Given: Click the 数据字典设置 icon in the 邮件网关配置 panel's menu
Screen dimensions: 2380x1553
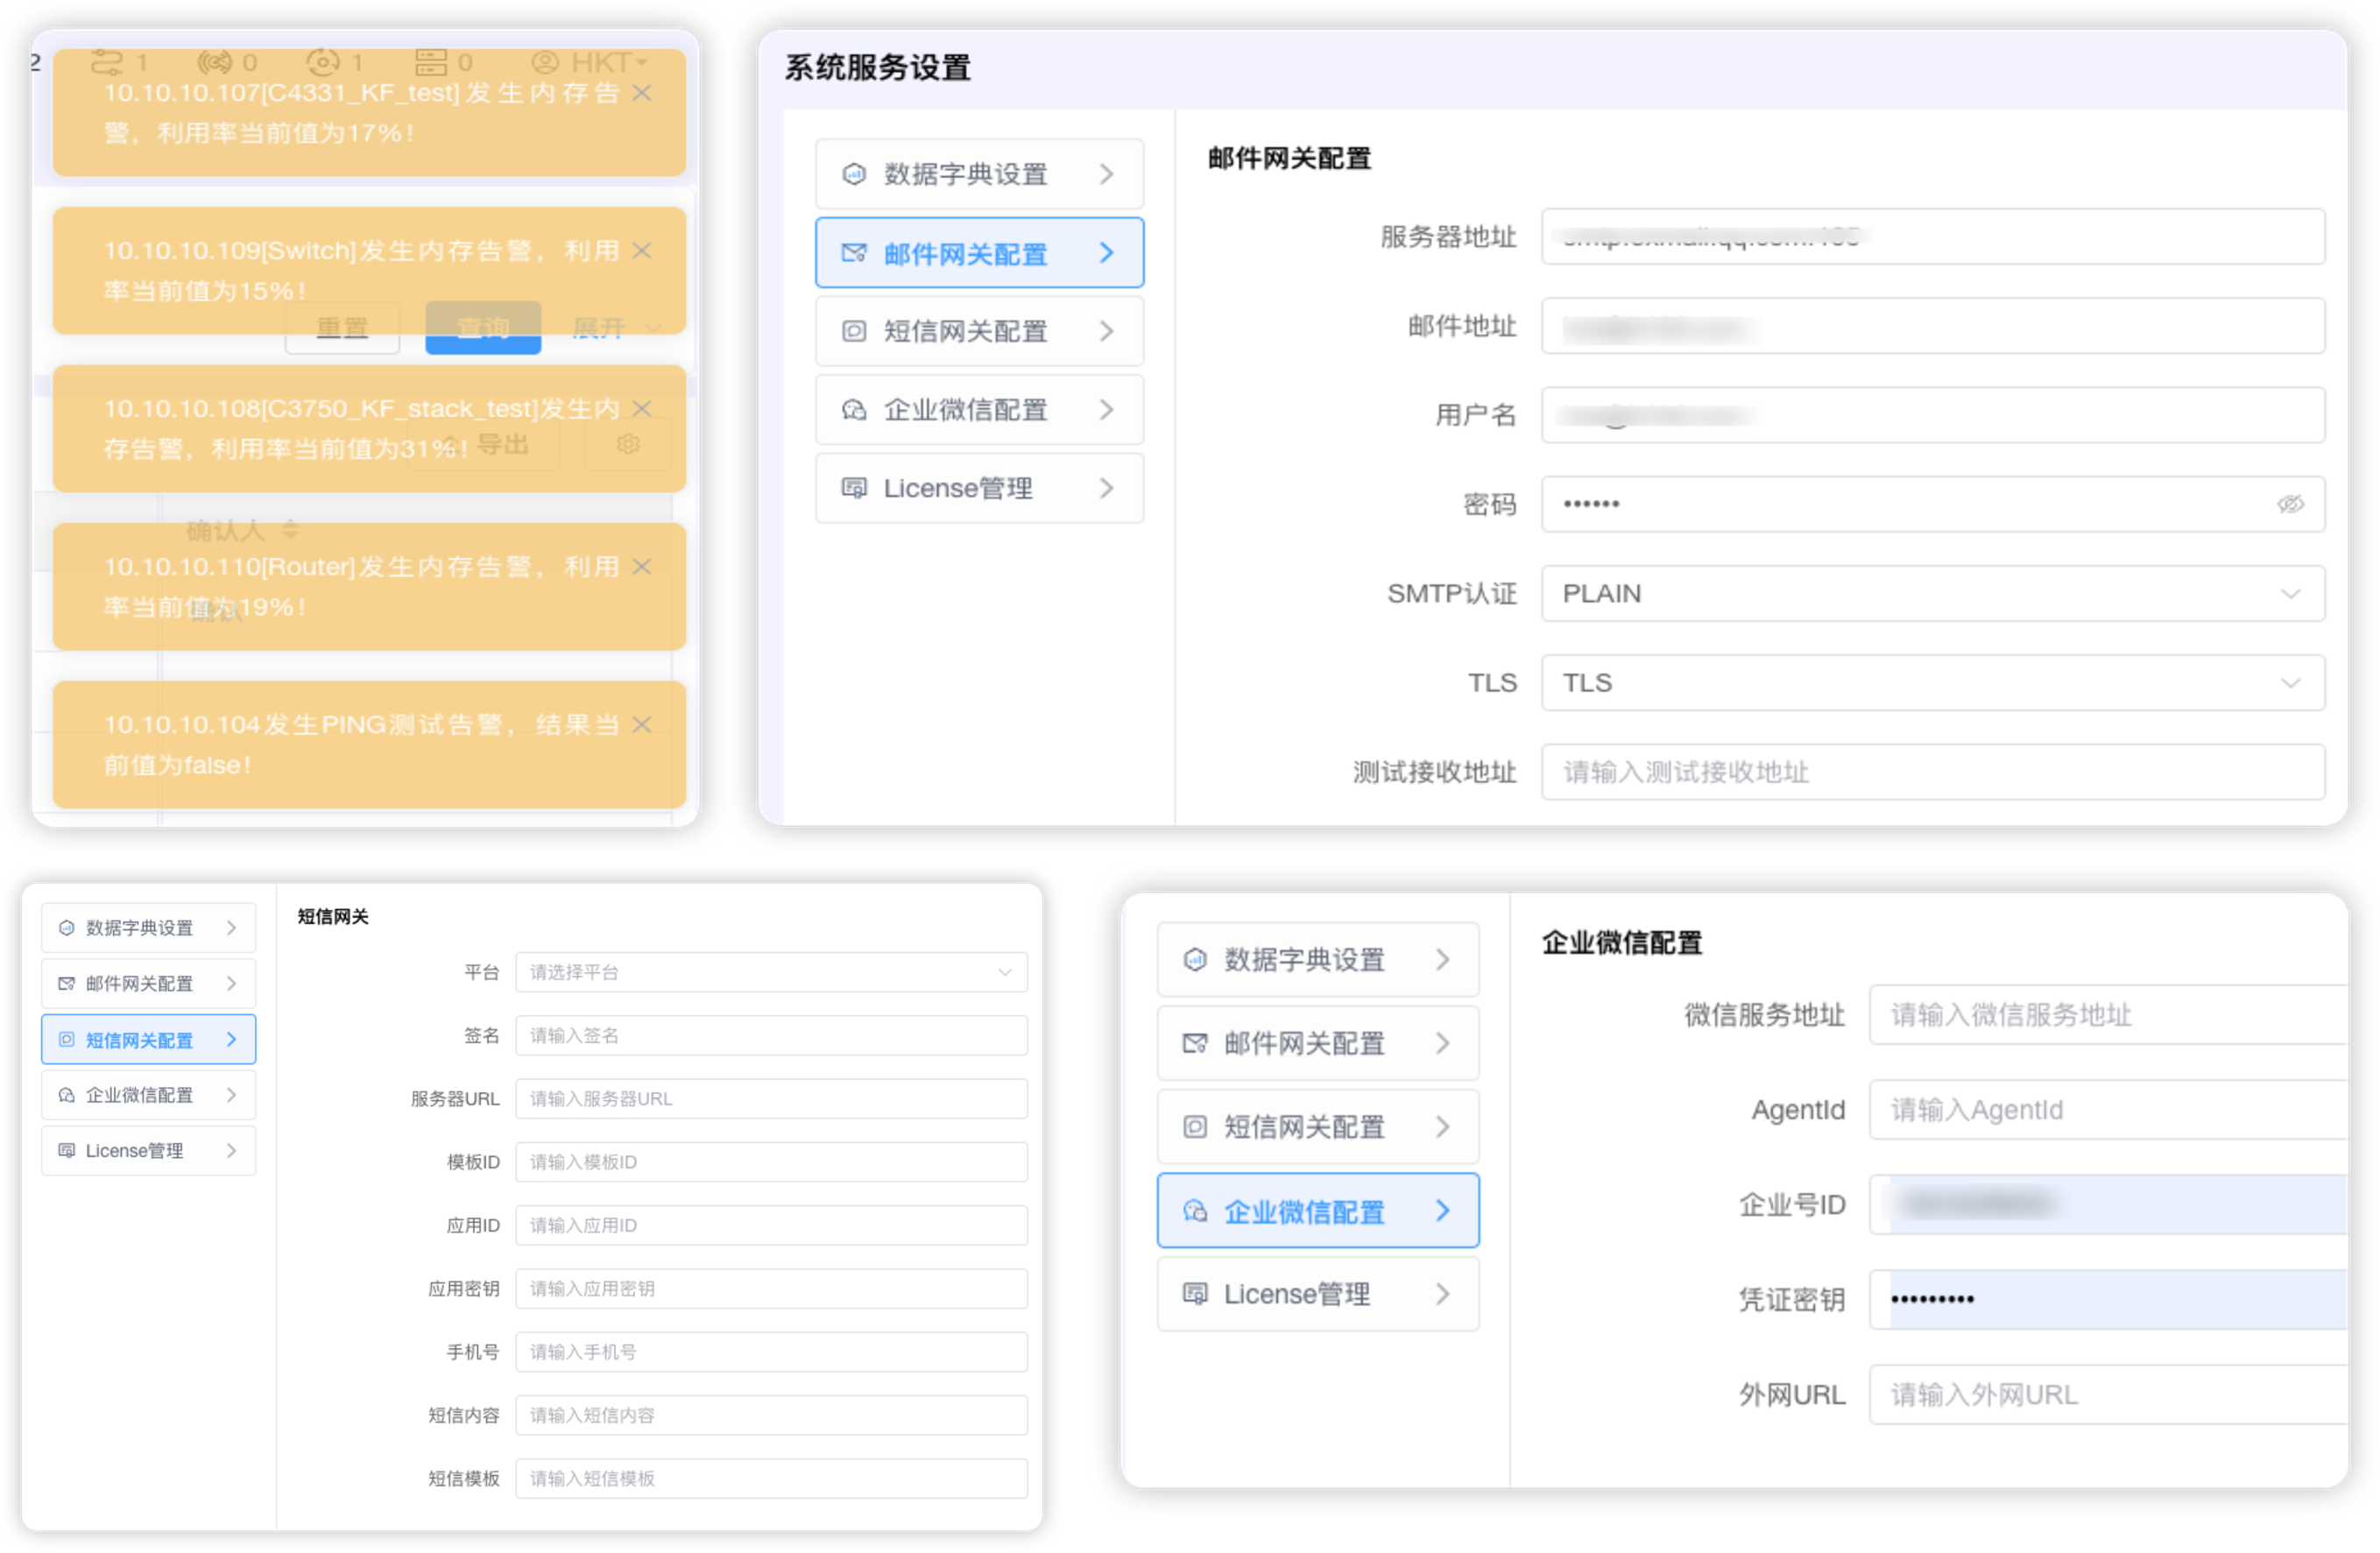Looking at the screenshot, I should click(x=854, y=174).
